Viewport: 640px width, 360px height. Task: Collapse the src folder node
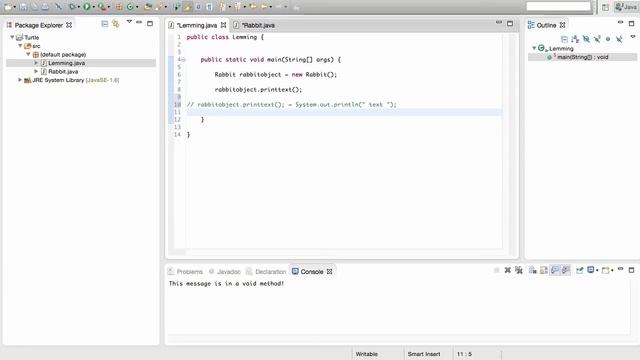[x=20, y=46]
